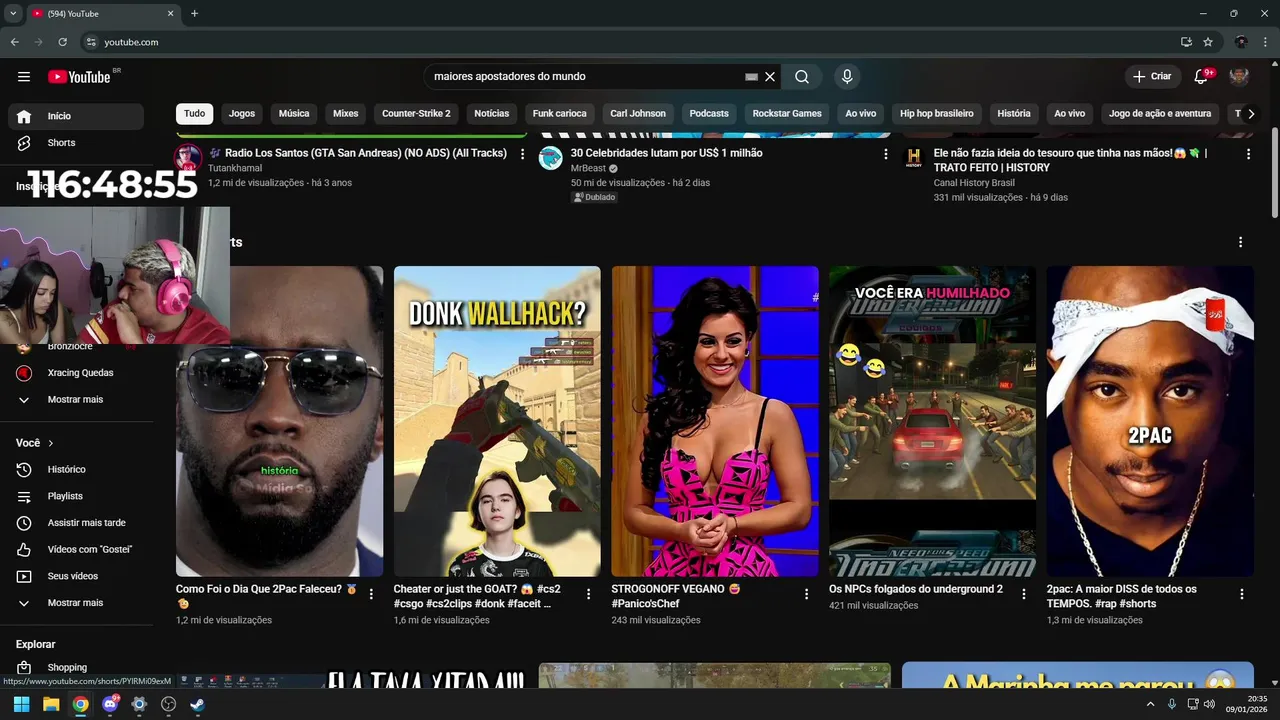
Task: Open Discord from the taskbar
Action: pyautogui.click(x=110, y=704)
